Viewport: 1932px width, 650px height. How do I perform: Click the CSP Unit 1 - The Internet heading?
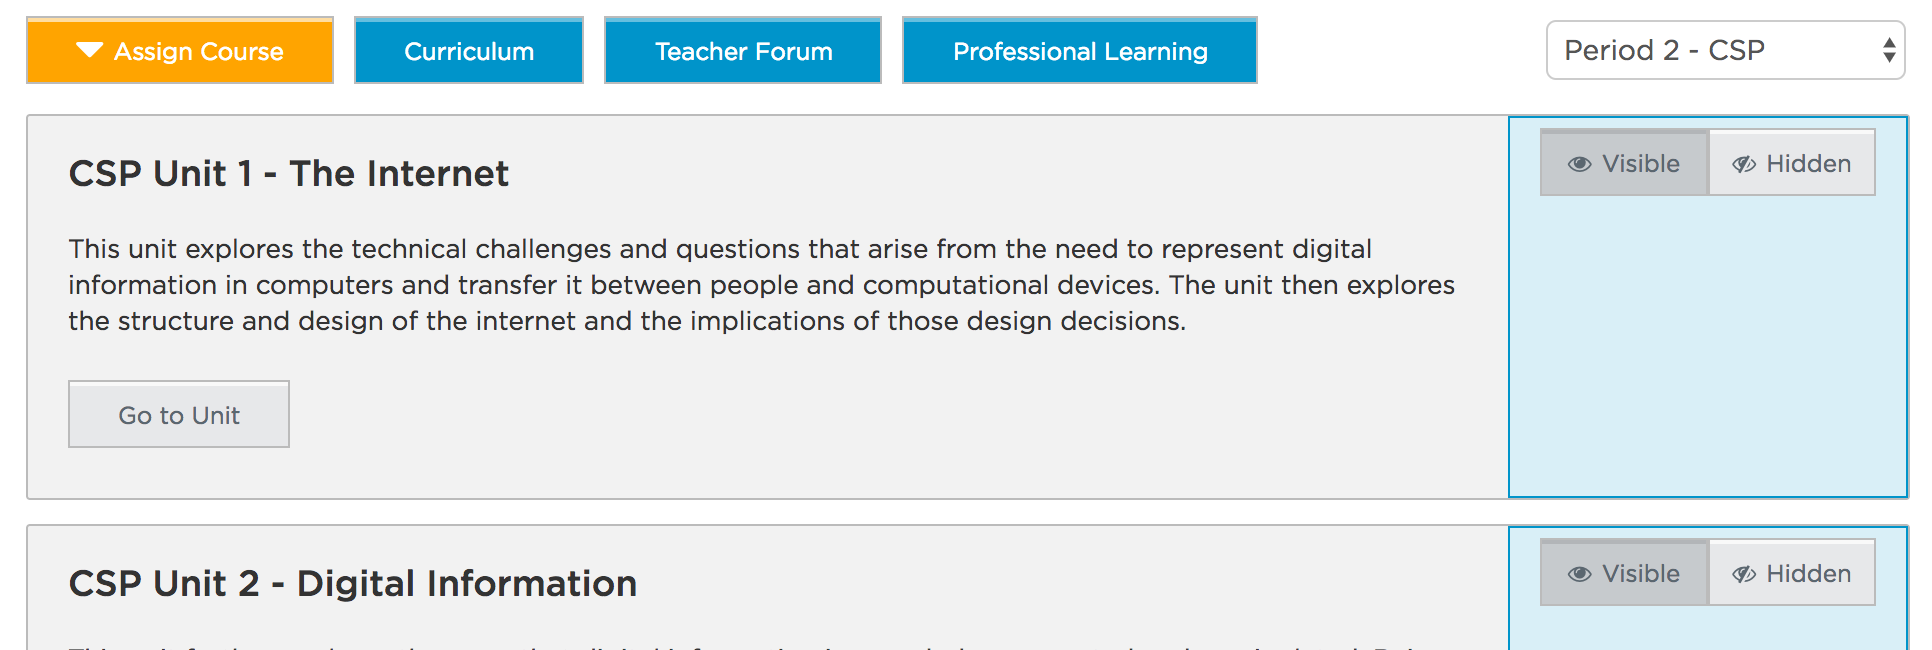pyautogui.click(x=289, y=174)
